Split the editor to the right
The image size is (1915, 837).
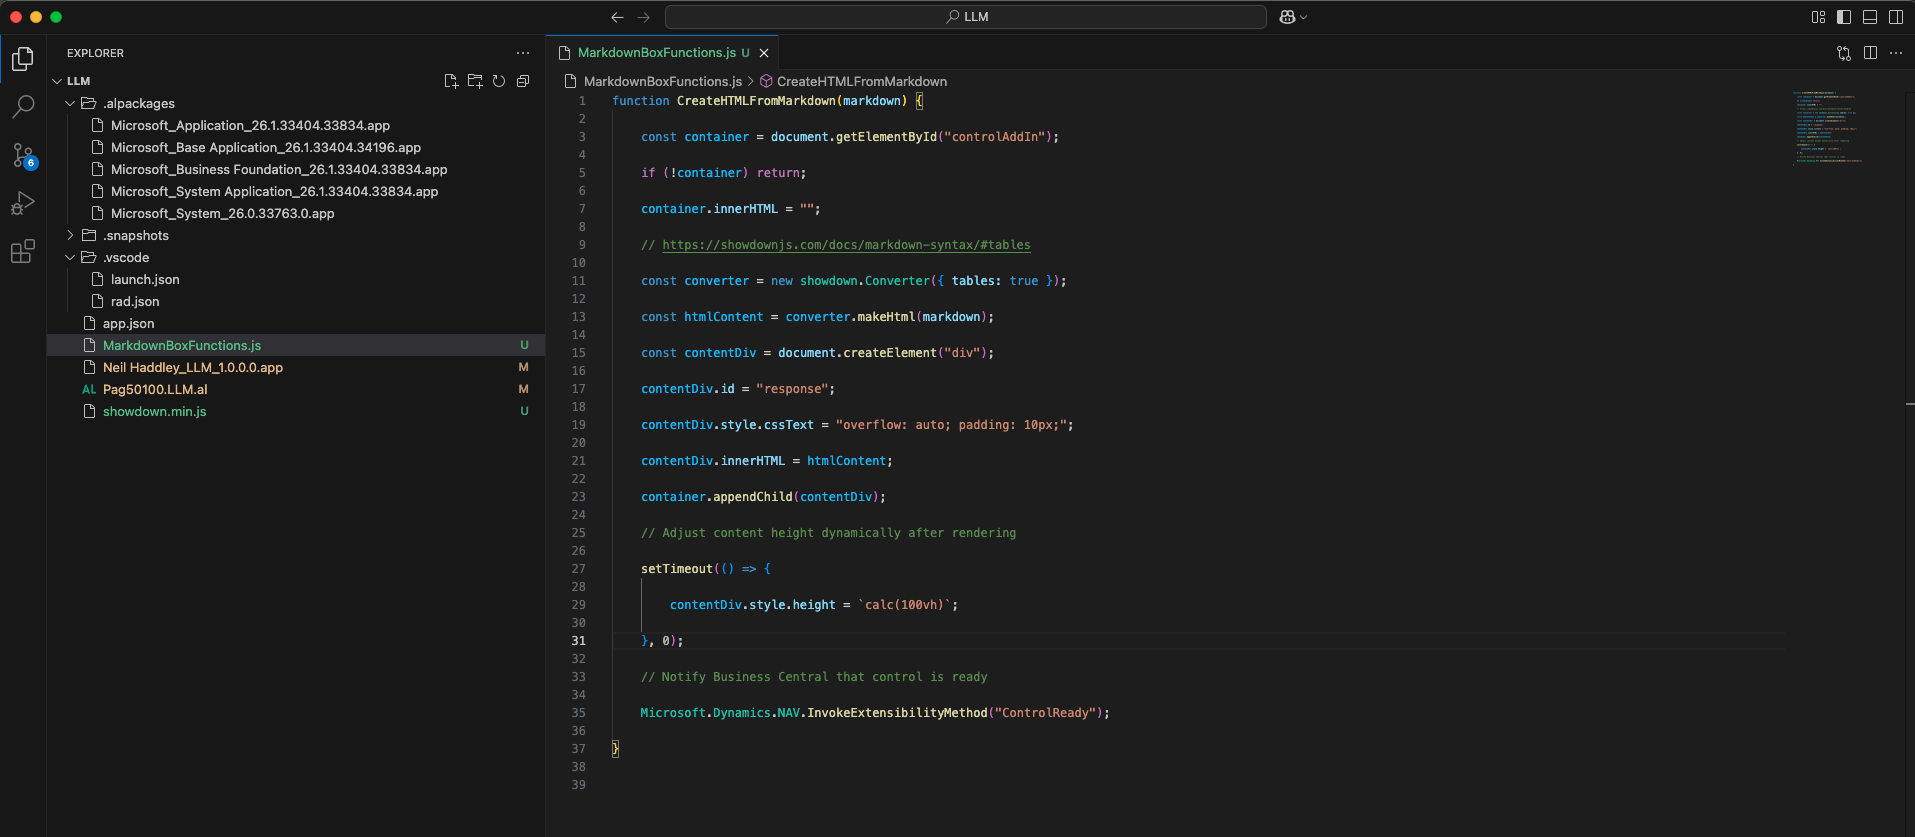[1870, 53]
